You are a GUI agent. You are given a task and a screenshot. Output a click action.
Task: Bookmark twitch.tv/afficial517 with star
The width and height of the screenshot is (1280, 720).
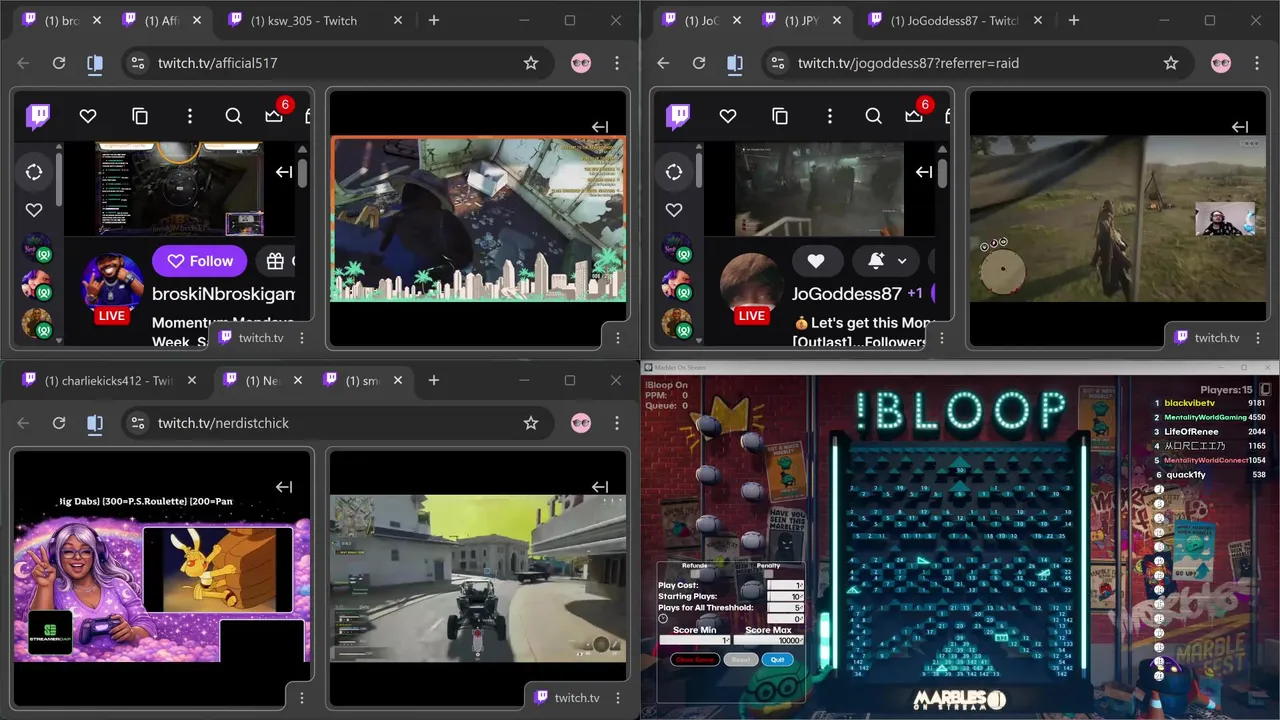(531, 63)
